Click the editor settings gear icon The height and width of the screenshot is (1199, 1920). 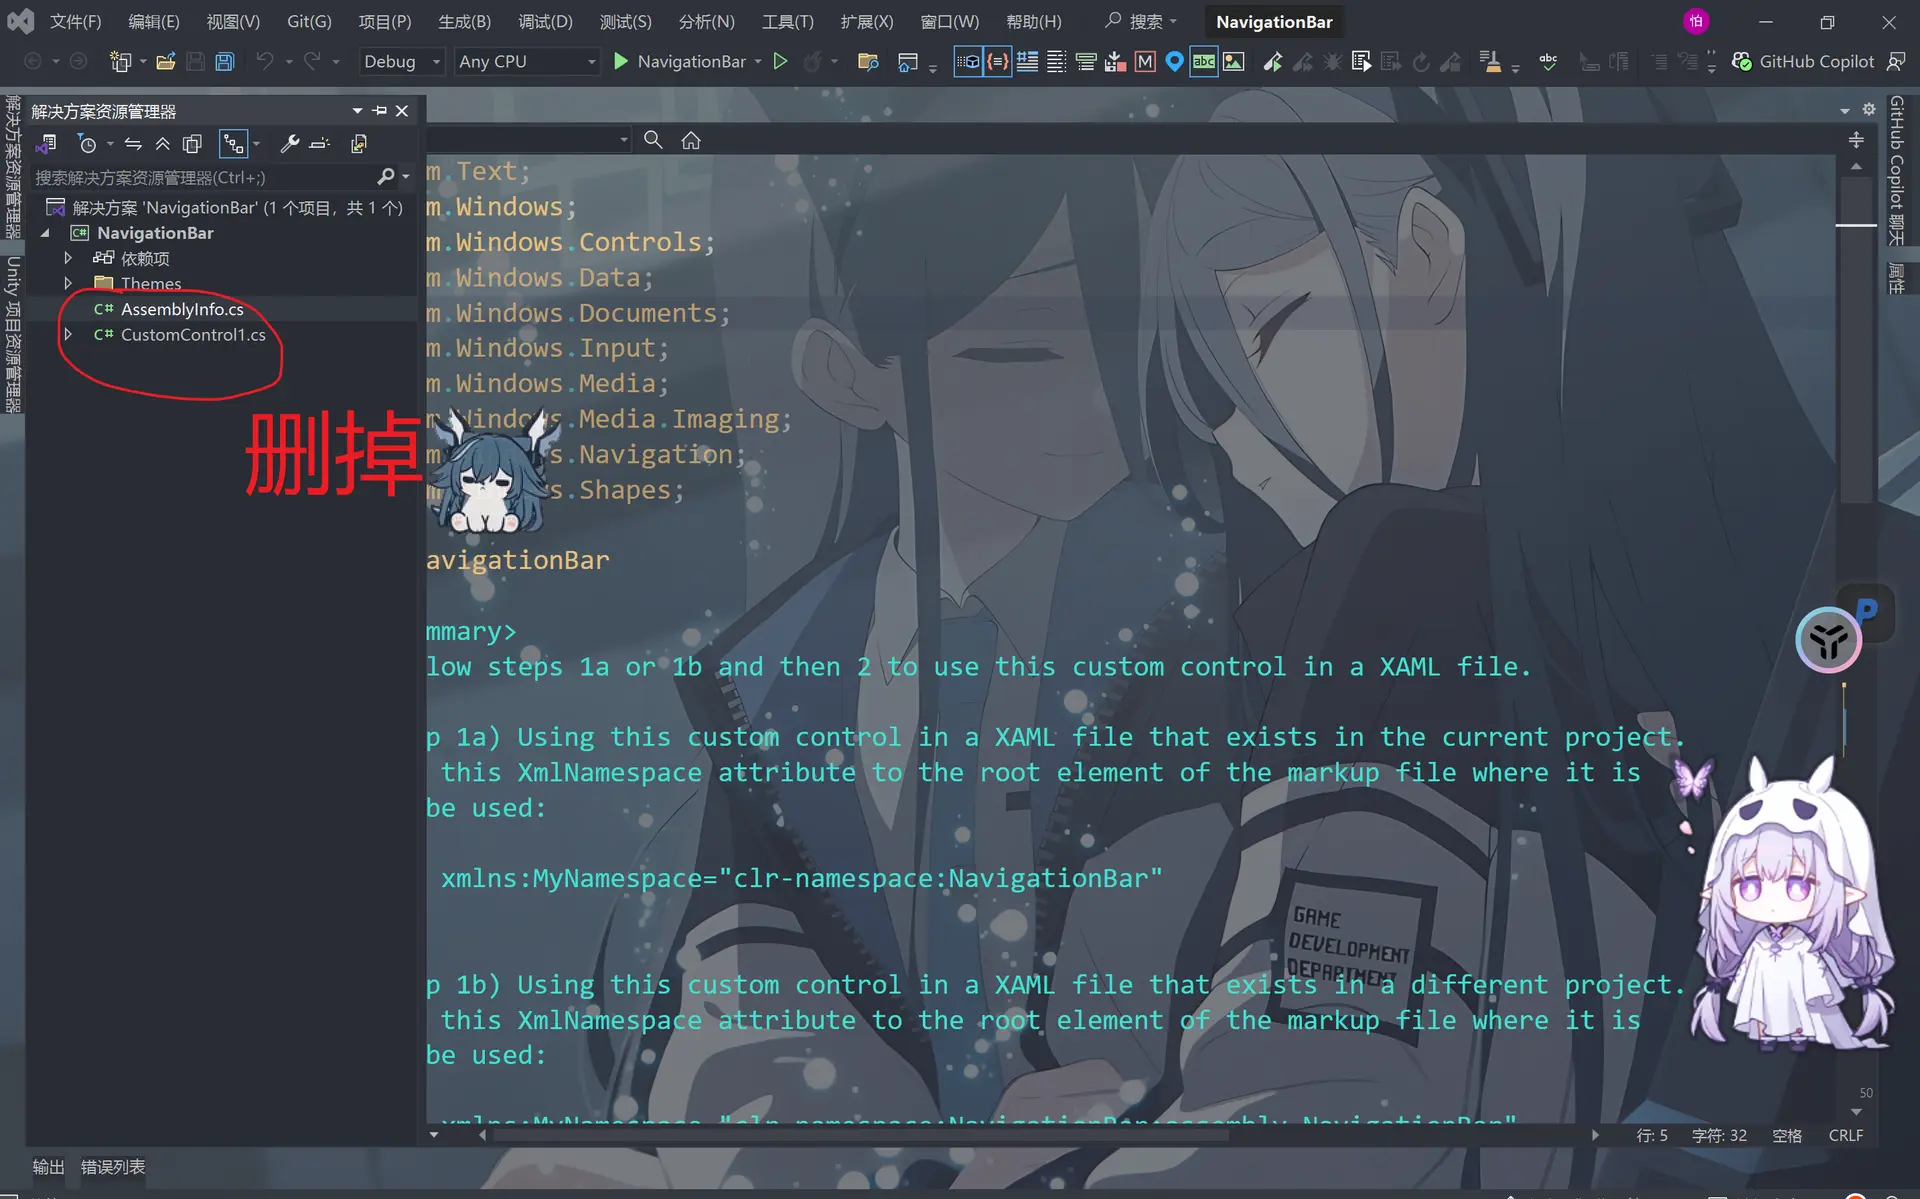[x=1868, y=109]
